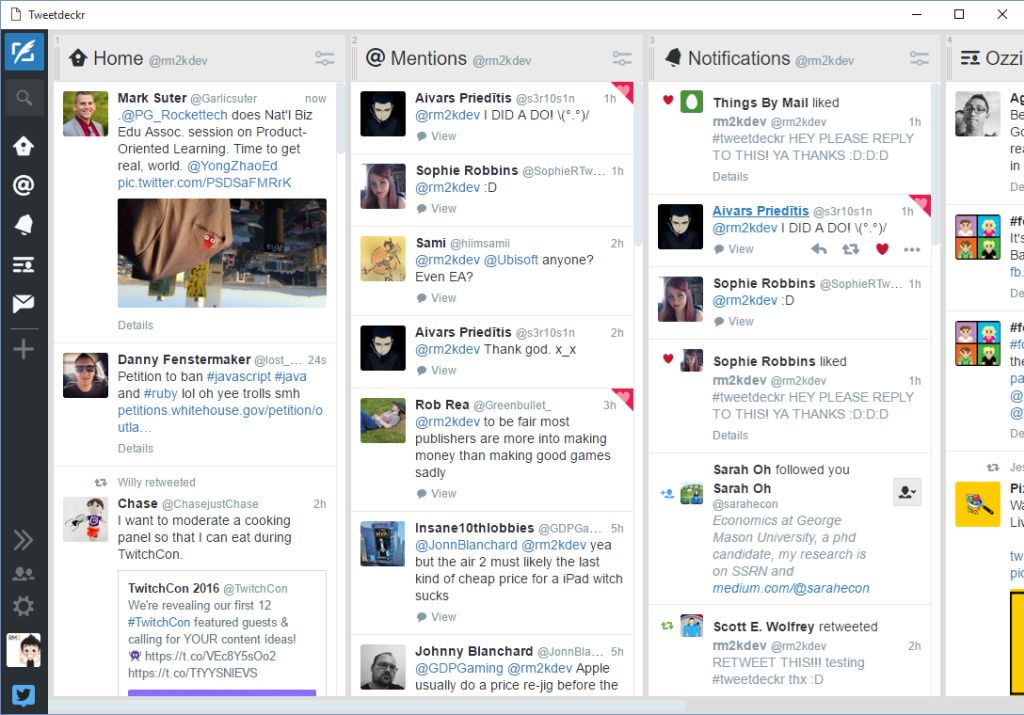Viewport: 1024px width, 715px height.
Task: Open Search via the magnifier icon
Action: (23, 98)
